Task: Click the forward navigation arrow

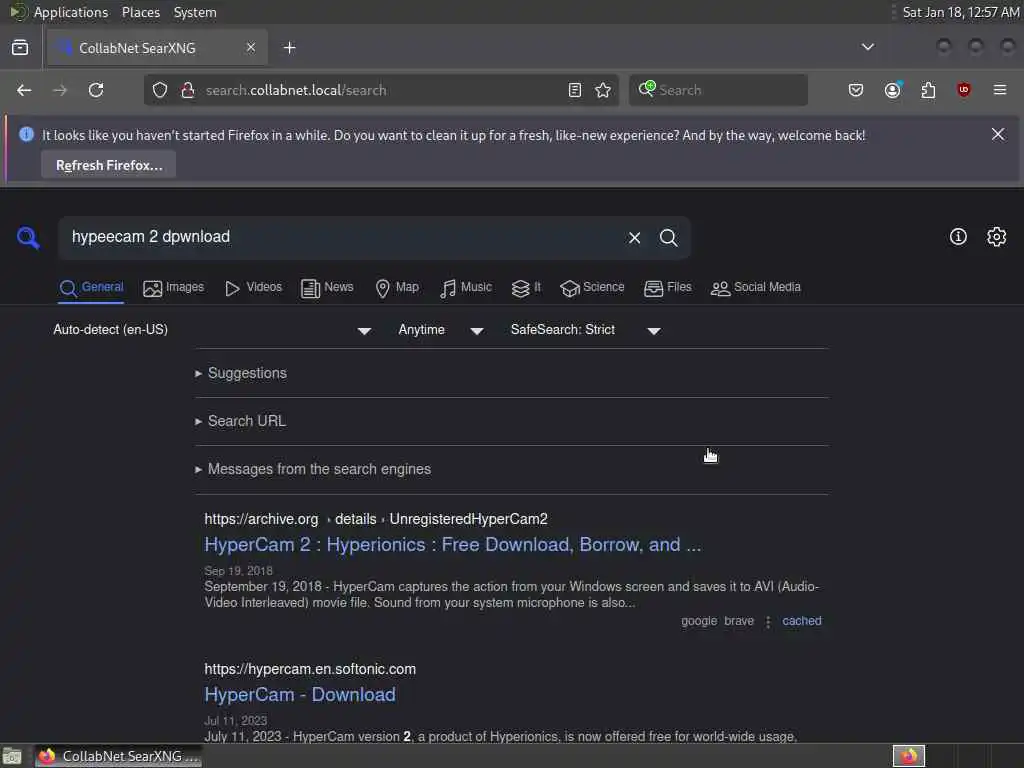Action: pos(60,90)
